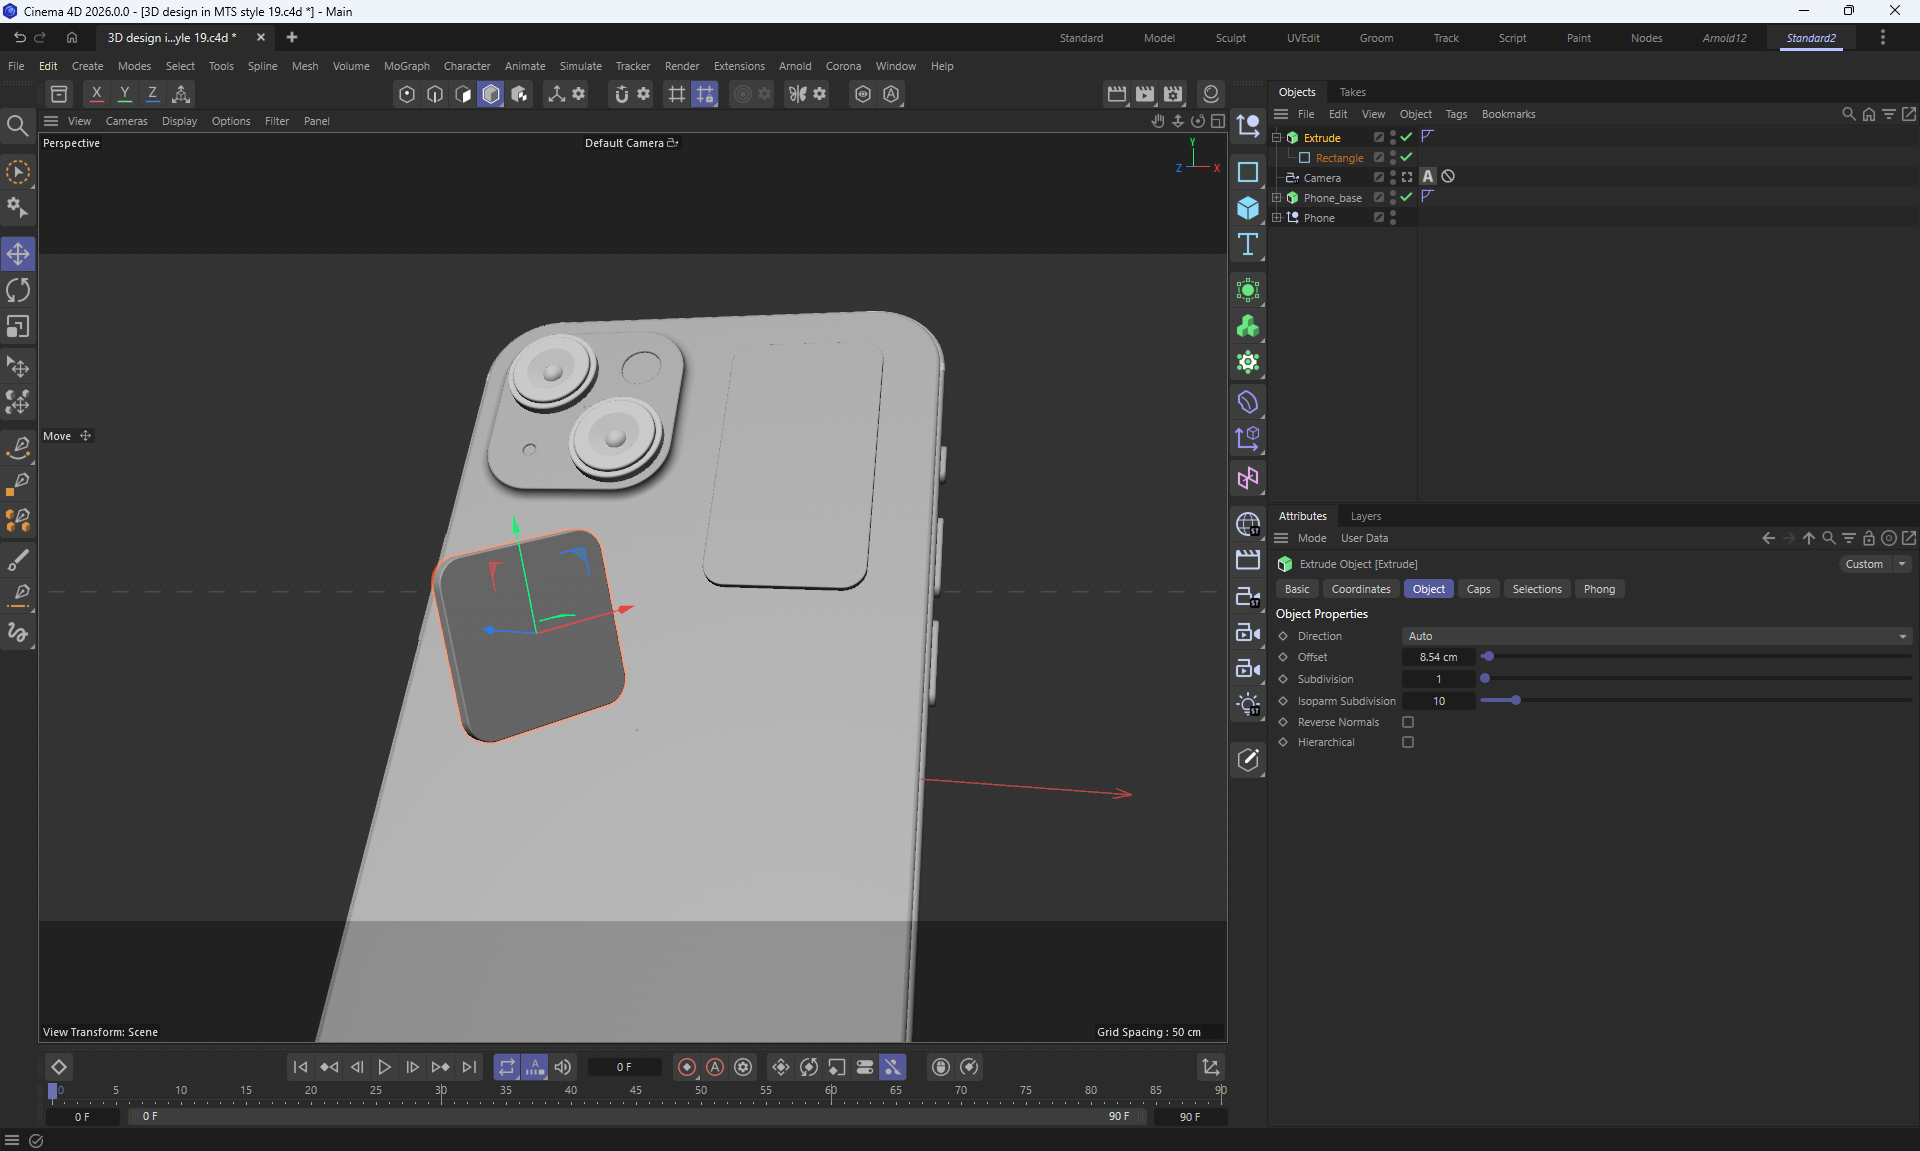The width and height of the screenshot is (1920, 1151).
Task: Toggle Extrude object's green enable checkmark
Action: point(1406,137)
